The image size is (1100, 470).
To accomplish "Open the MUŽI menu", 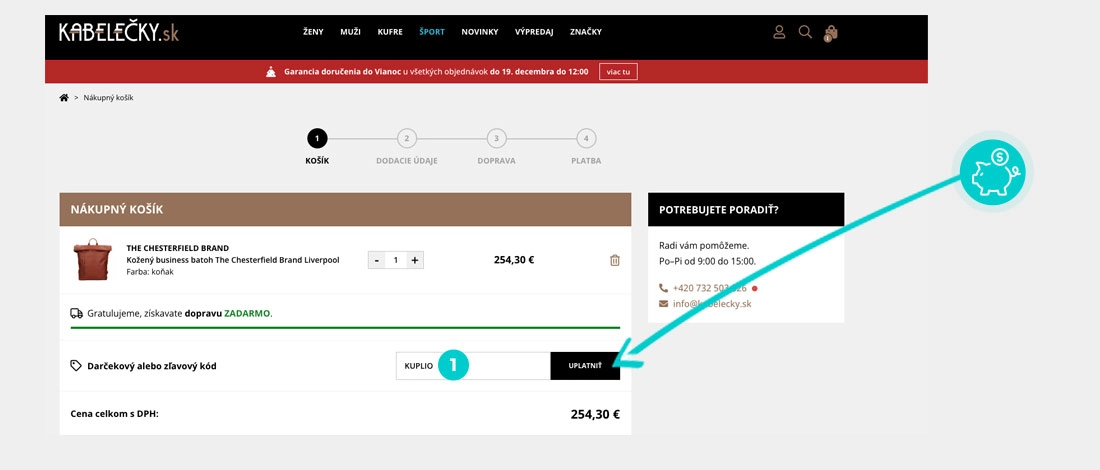I will coord(350,32).
